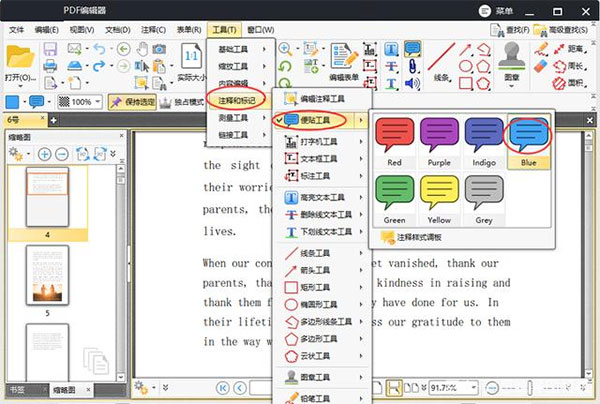Toggle the keep selected pin button
This screenshot has width=600, height=404.
132,102
